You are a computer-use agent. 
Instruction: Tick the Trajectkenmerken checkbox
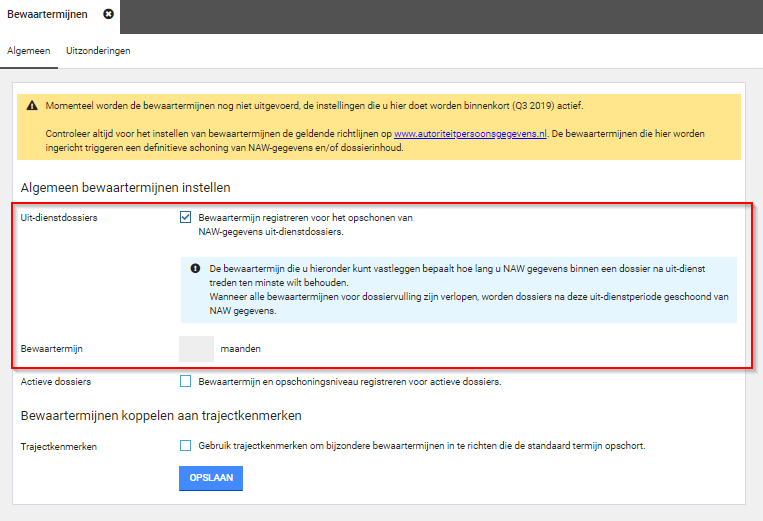point(186,446)
